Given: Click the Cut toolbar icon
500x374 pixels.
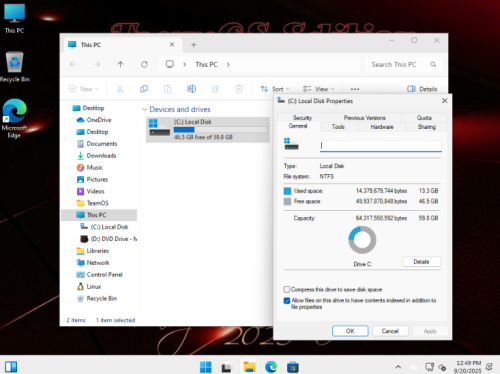Looking at the screenshot, I should (120, 89).
